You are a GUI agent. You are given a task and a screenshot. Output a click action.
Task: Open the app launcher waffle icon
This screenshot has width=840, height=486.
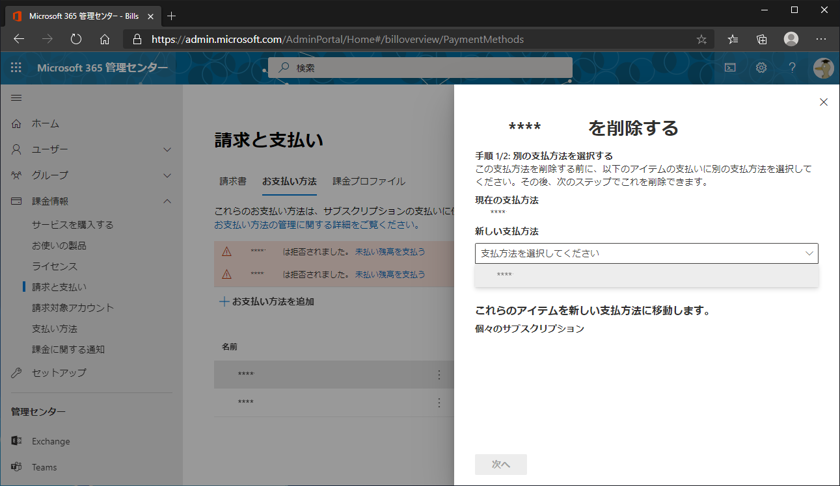[16, 68]
